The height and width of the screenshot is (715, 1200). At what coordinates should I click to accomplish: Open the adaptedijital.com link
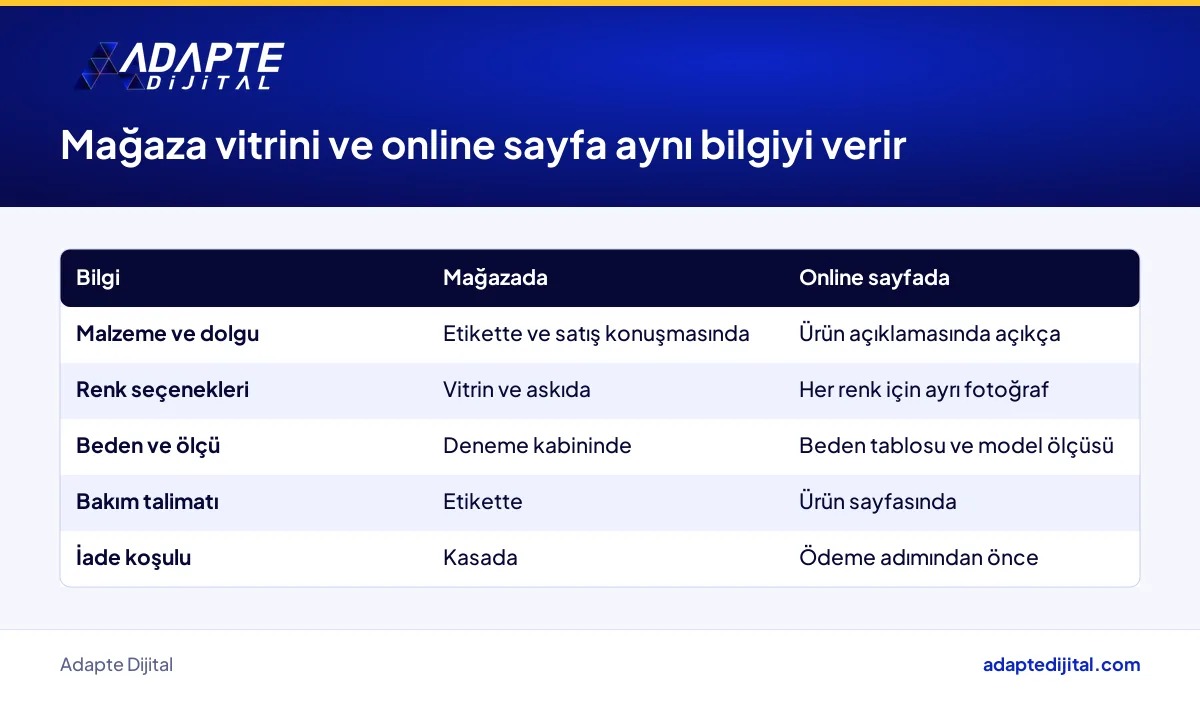(1061, 665)
